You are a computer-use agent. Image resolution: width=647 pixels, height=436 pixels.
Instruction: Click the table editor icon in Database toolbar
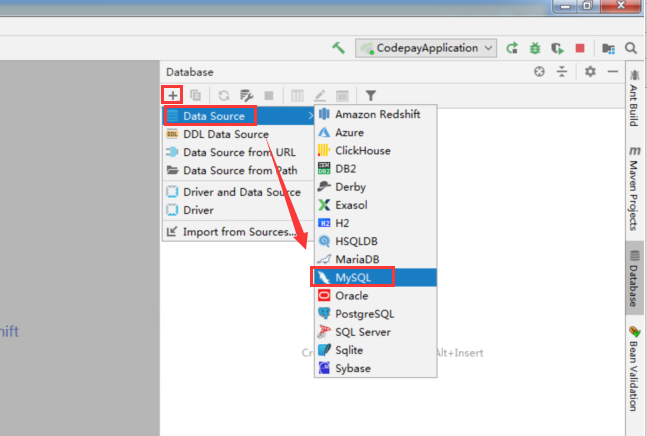point(297,96)
